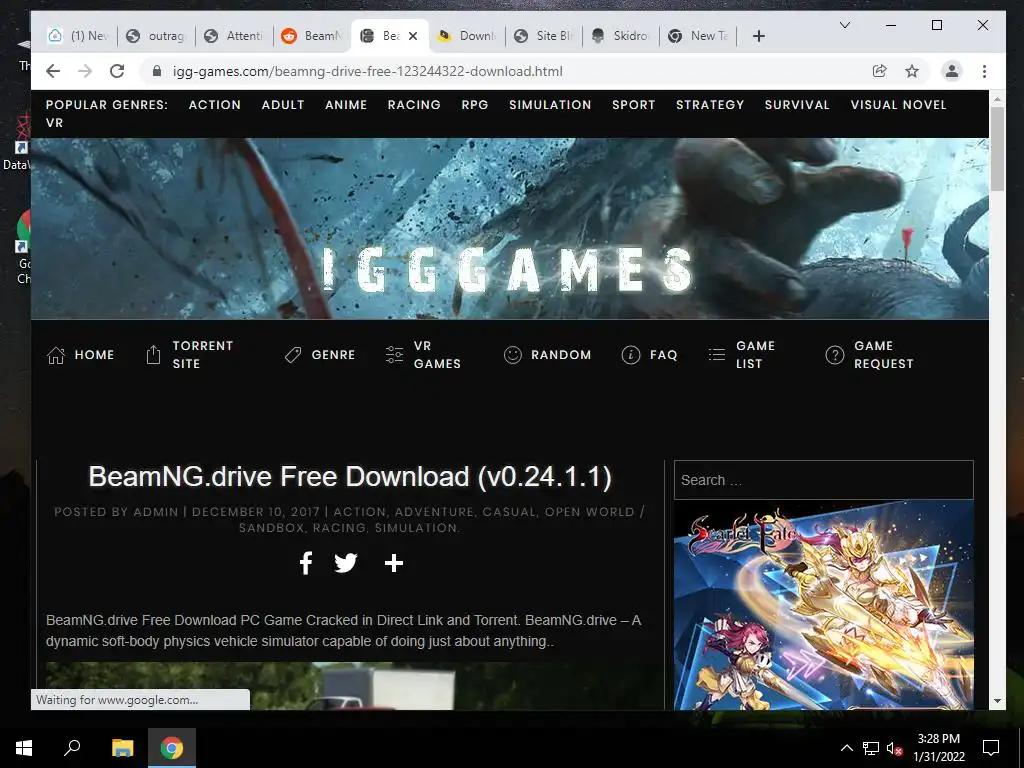Screen dimensions: 1024x768
Task: Go to HOME in site menu
Action: point(80,355)
